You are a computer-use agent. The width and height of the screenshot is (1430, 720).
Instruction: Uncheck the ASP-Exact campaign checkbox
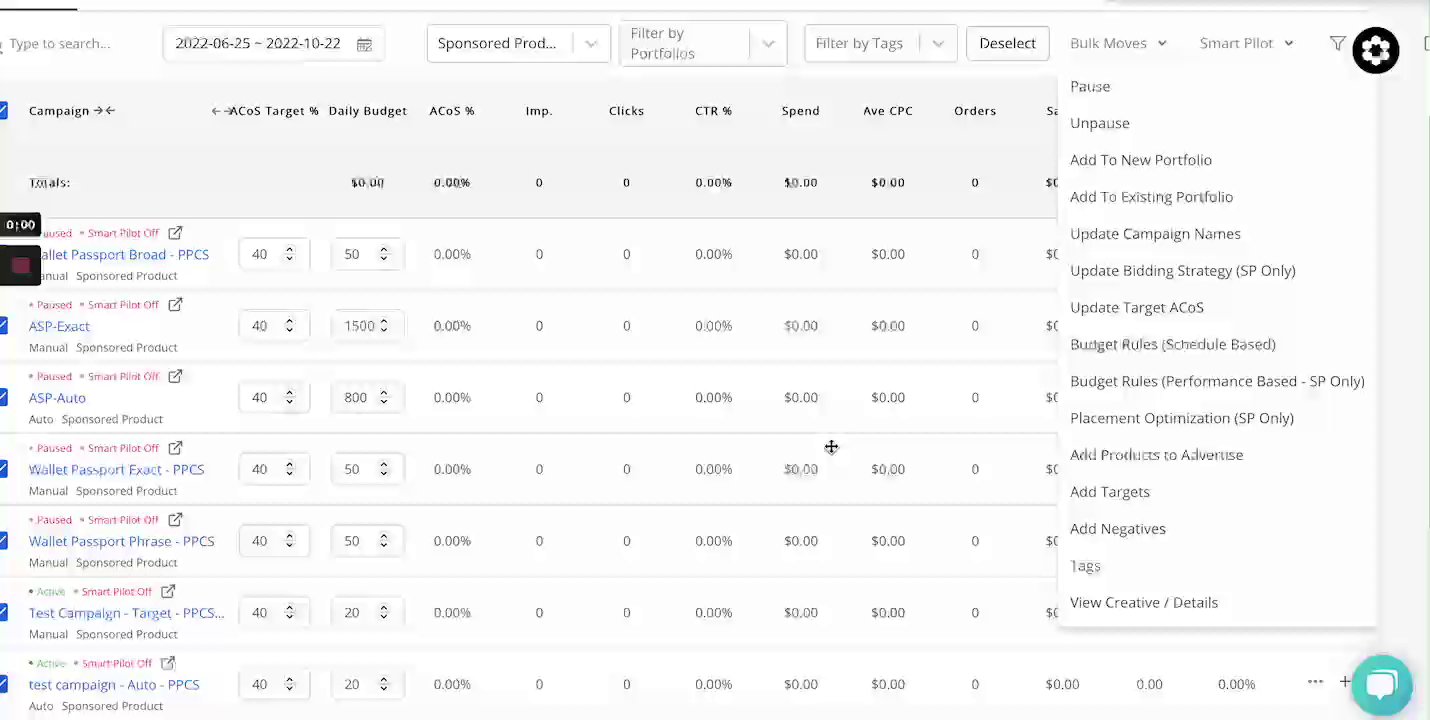(x=3, y=325)
